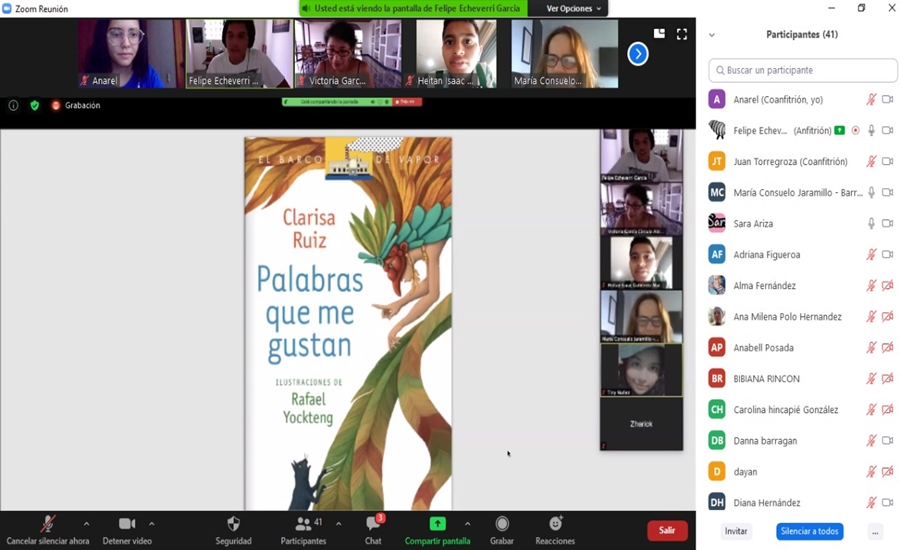Open the Reacciones smiley icon
Viewport: 900px width, 550px height.
point(555,523)
